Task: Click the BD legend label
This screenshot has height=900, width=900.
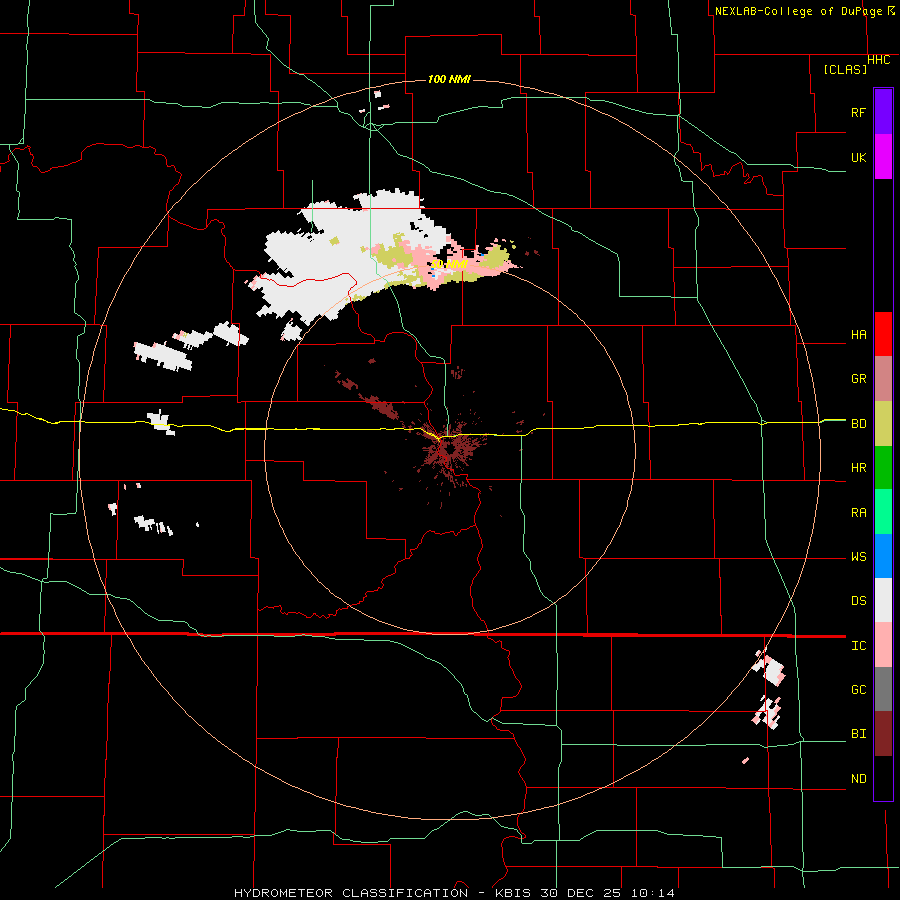Action: pyautogui.click(x=858, y=424)
